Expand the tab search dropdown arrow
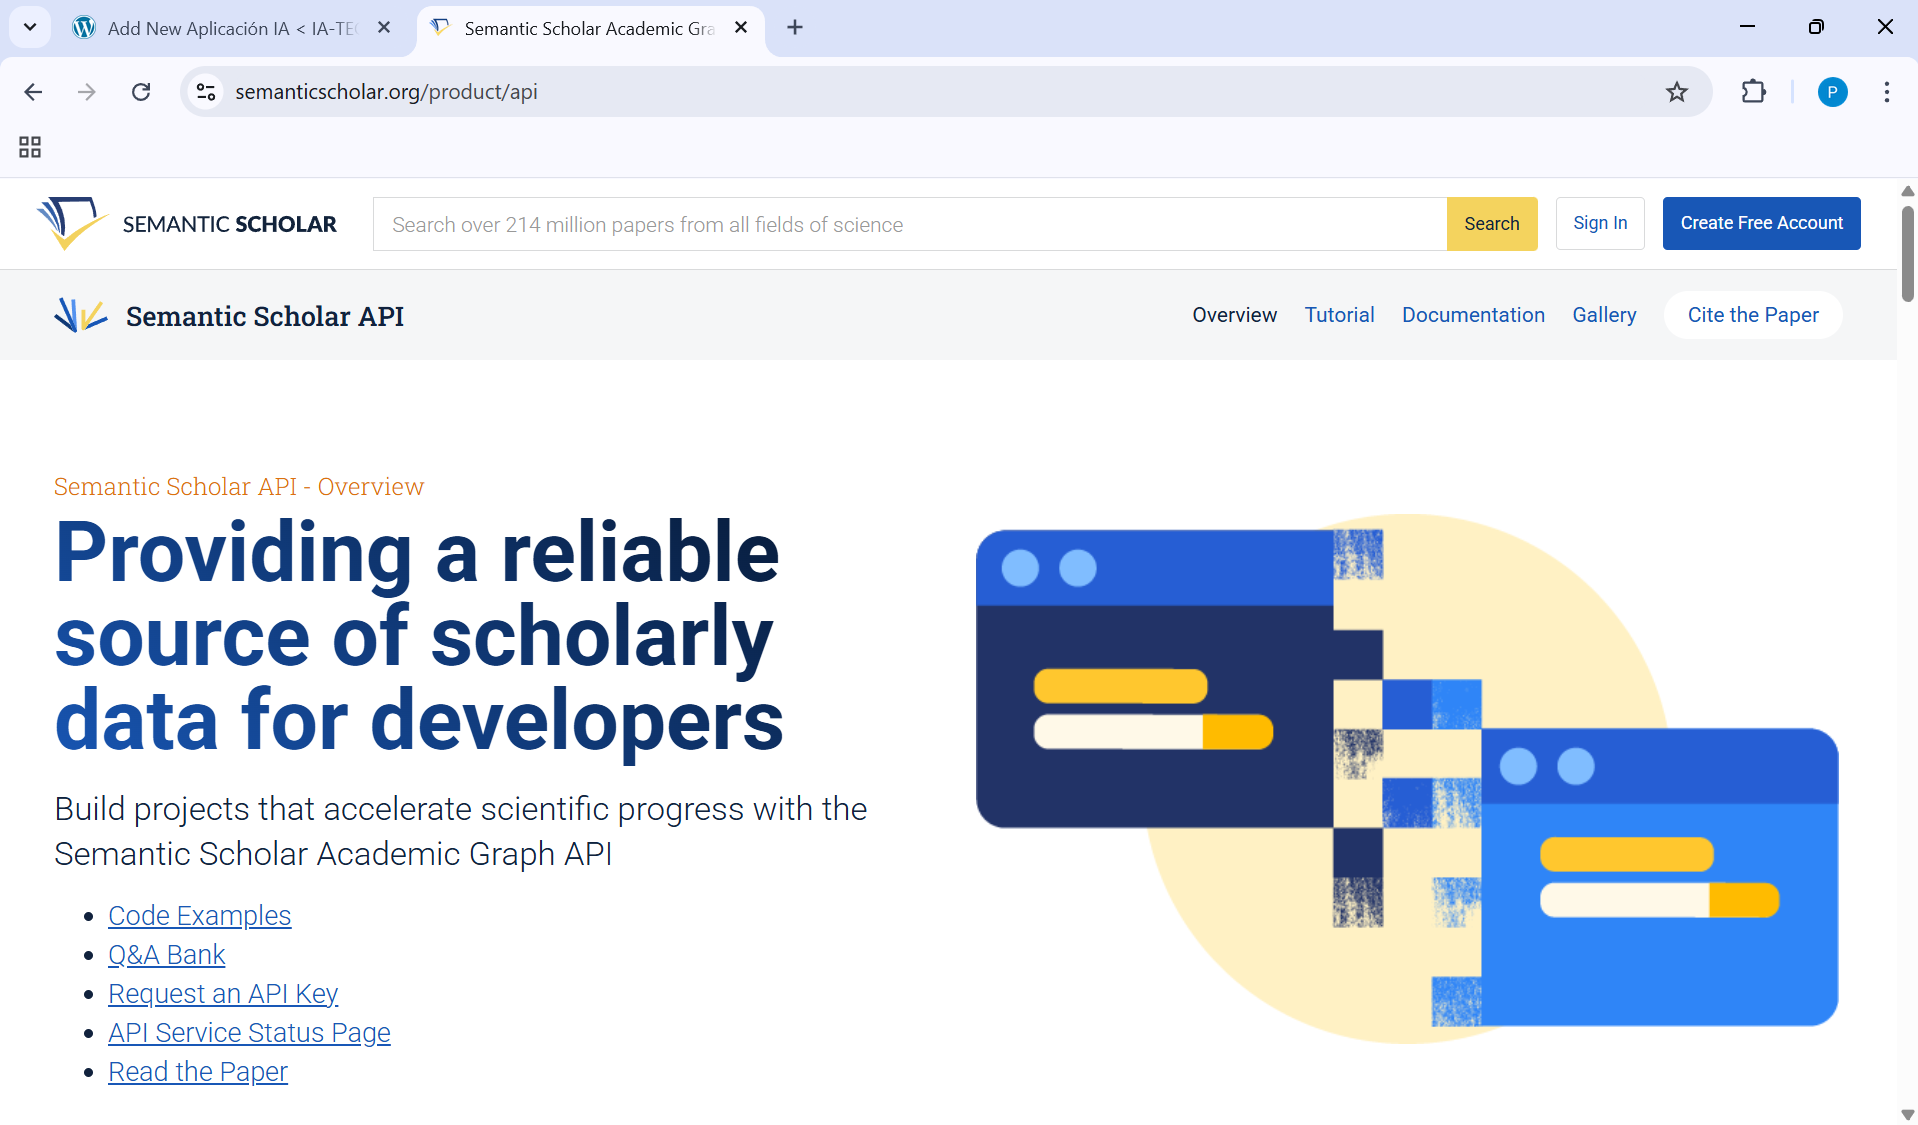This screenshot has height=1125, width=1918. coord(30,28)
